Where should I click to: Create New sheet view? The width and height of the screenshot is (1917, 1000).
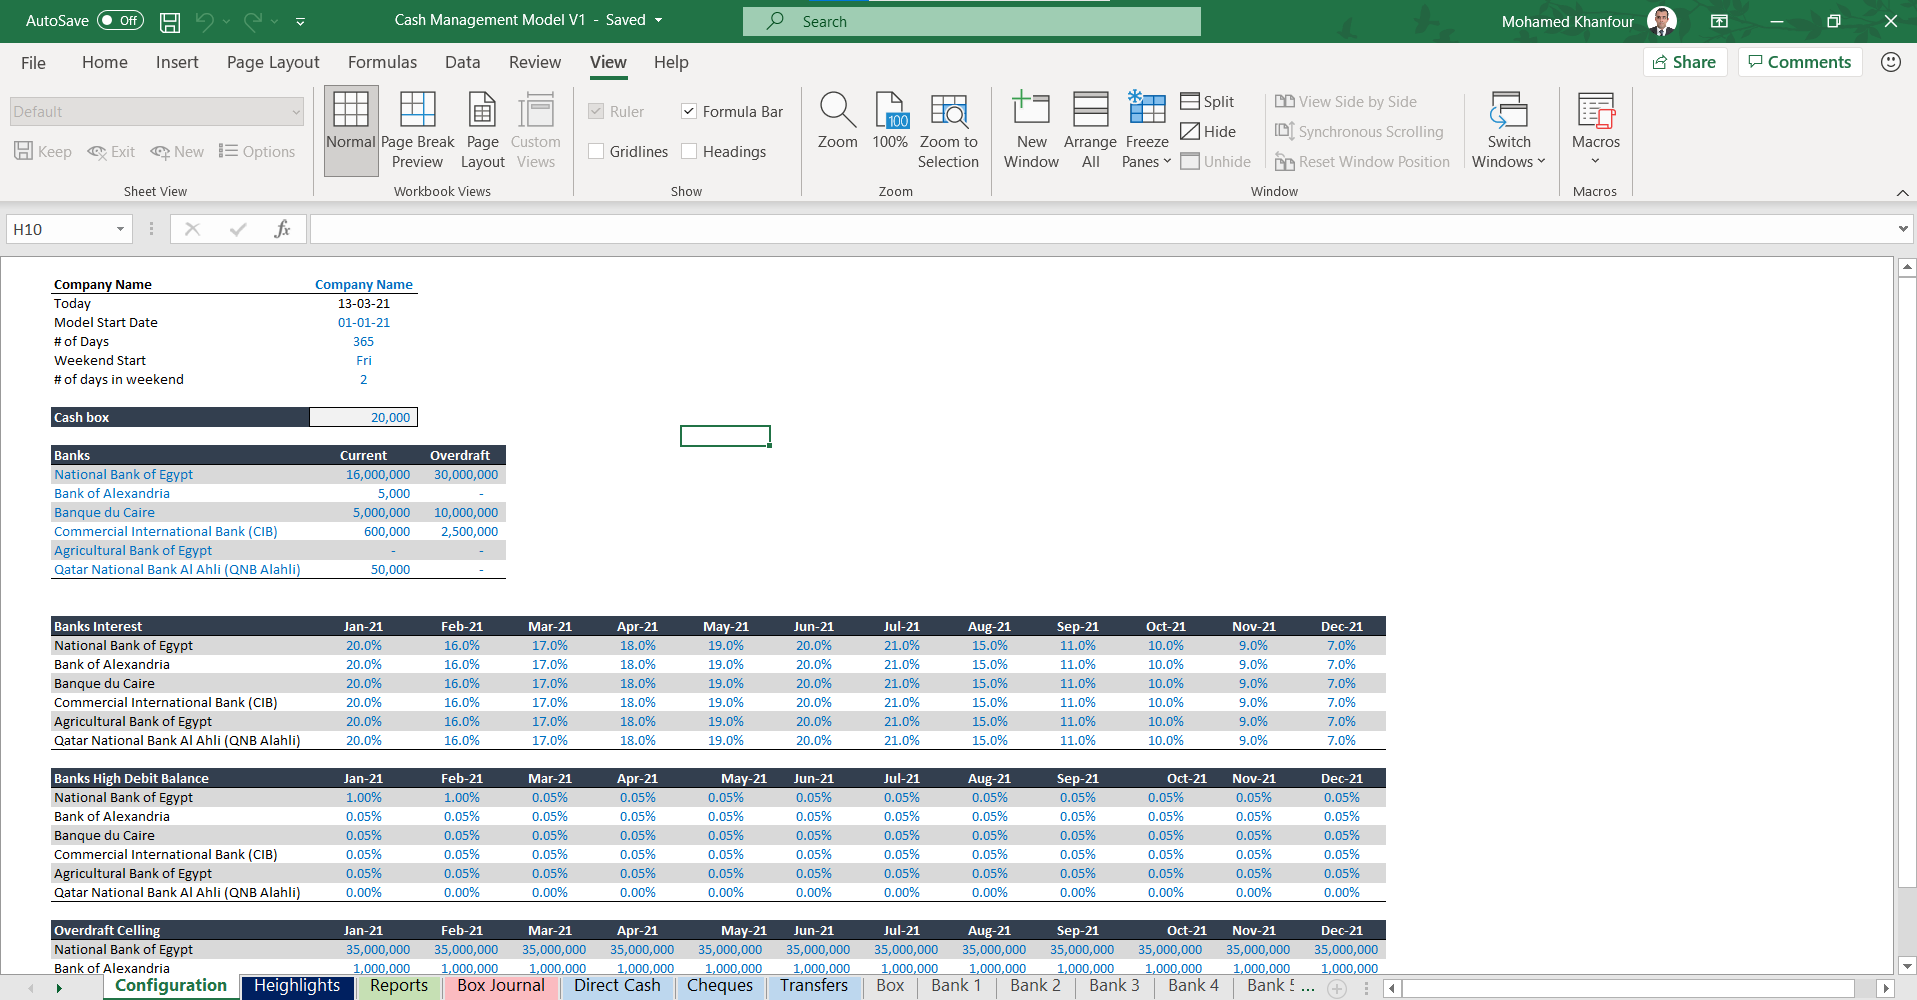[177, 151]
